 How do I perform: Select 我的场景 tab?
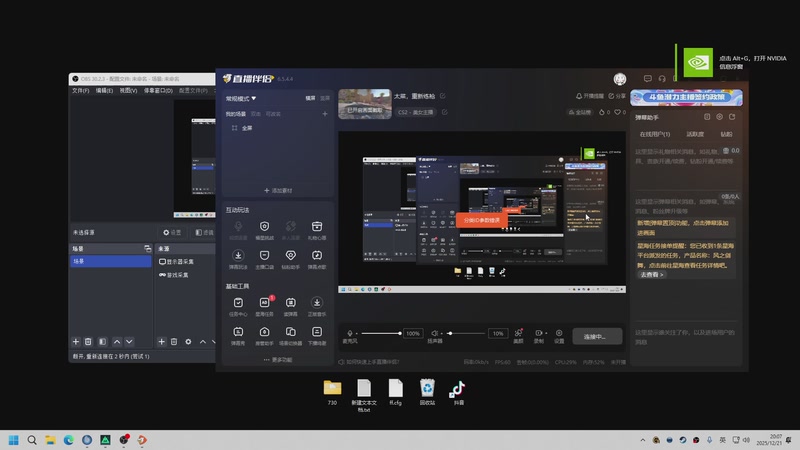pos(236,114)
